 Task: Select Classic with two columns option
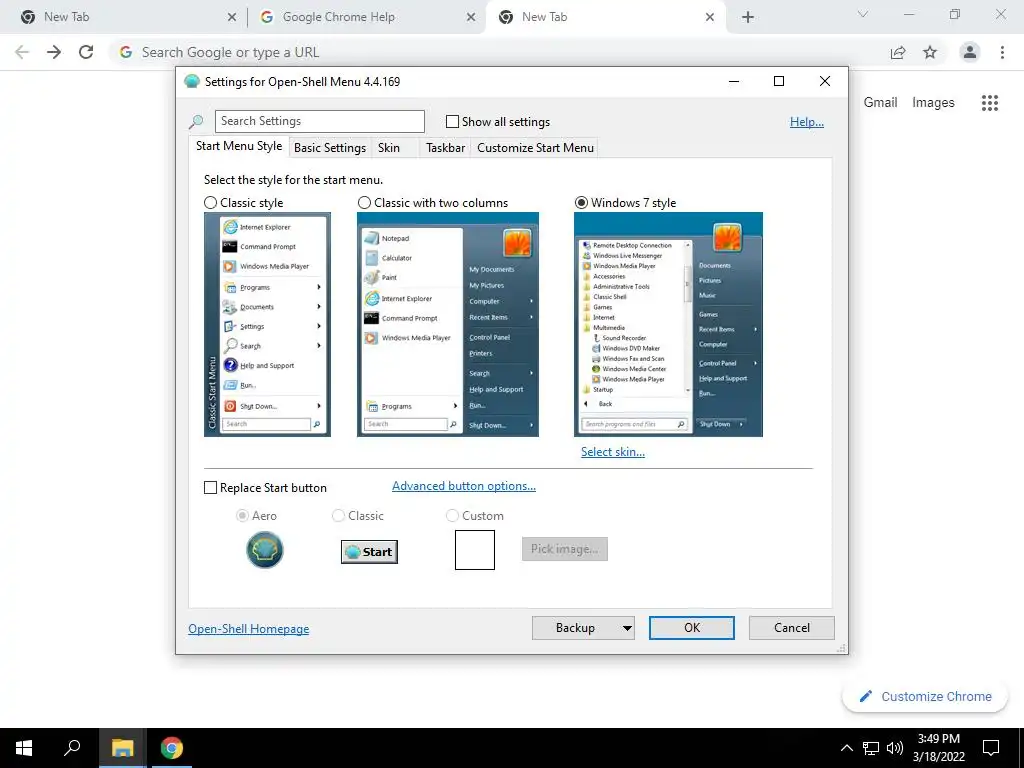click(x=364, y=203)
